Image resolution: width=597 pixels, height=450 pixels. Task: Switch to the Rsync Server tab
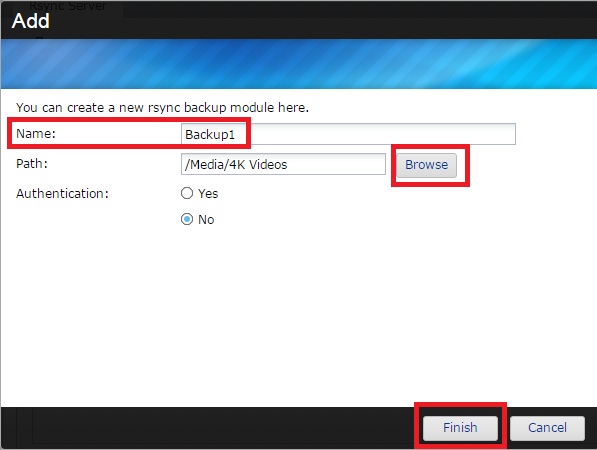(x=68, y=6)
